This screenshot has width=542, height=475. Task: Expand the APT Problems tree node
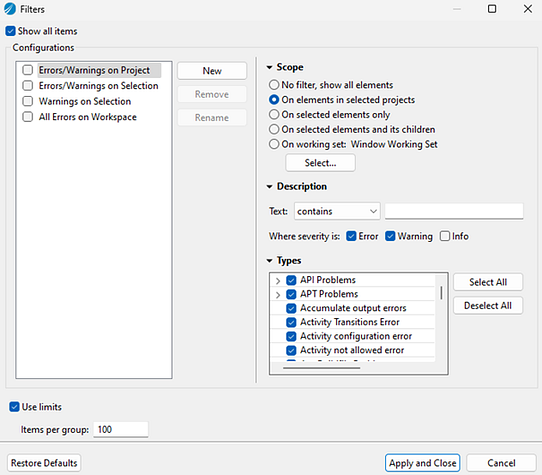(278, 295)
